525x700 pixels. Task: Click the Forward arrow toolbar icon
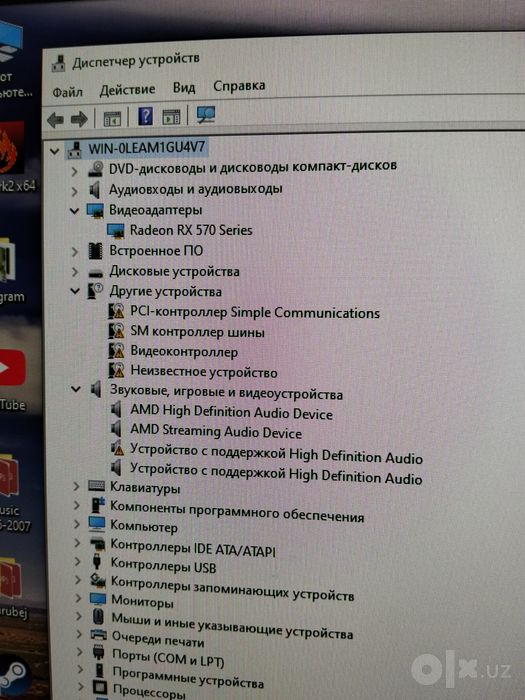79,119
